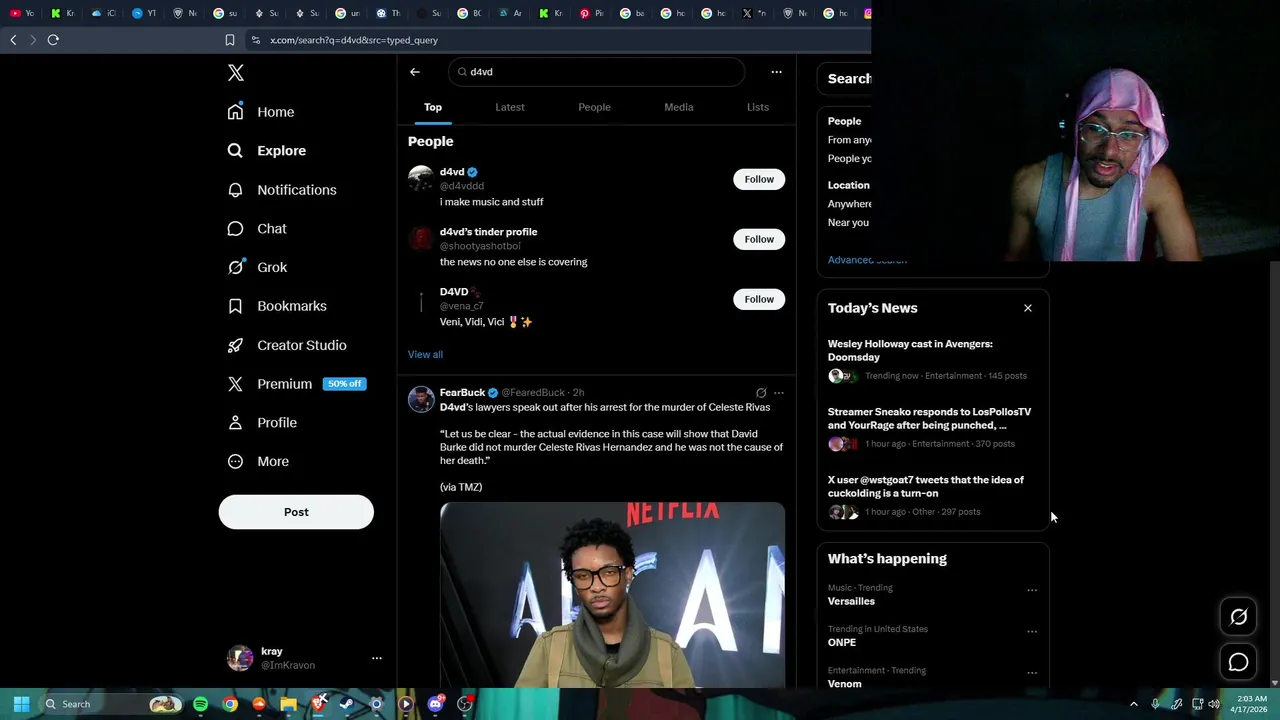The image size is (1280, 720).
Task: Switch to the Latest tab
Action: (x=510, y=107)
